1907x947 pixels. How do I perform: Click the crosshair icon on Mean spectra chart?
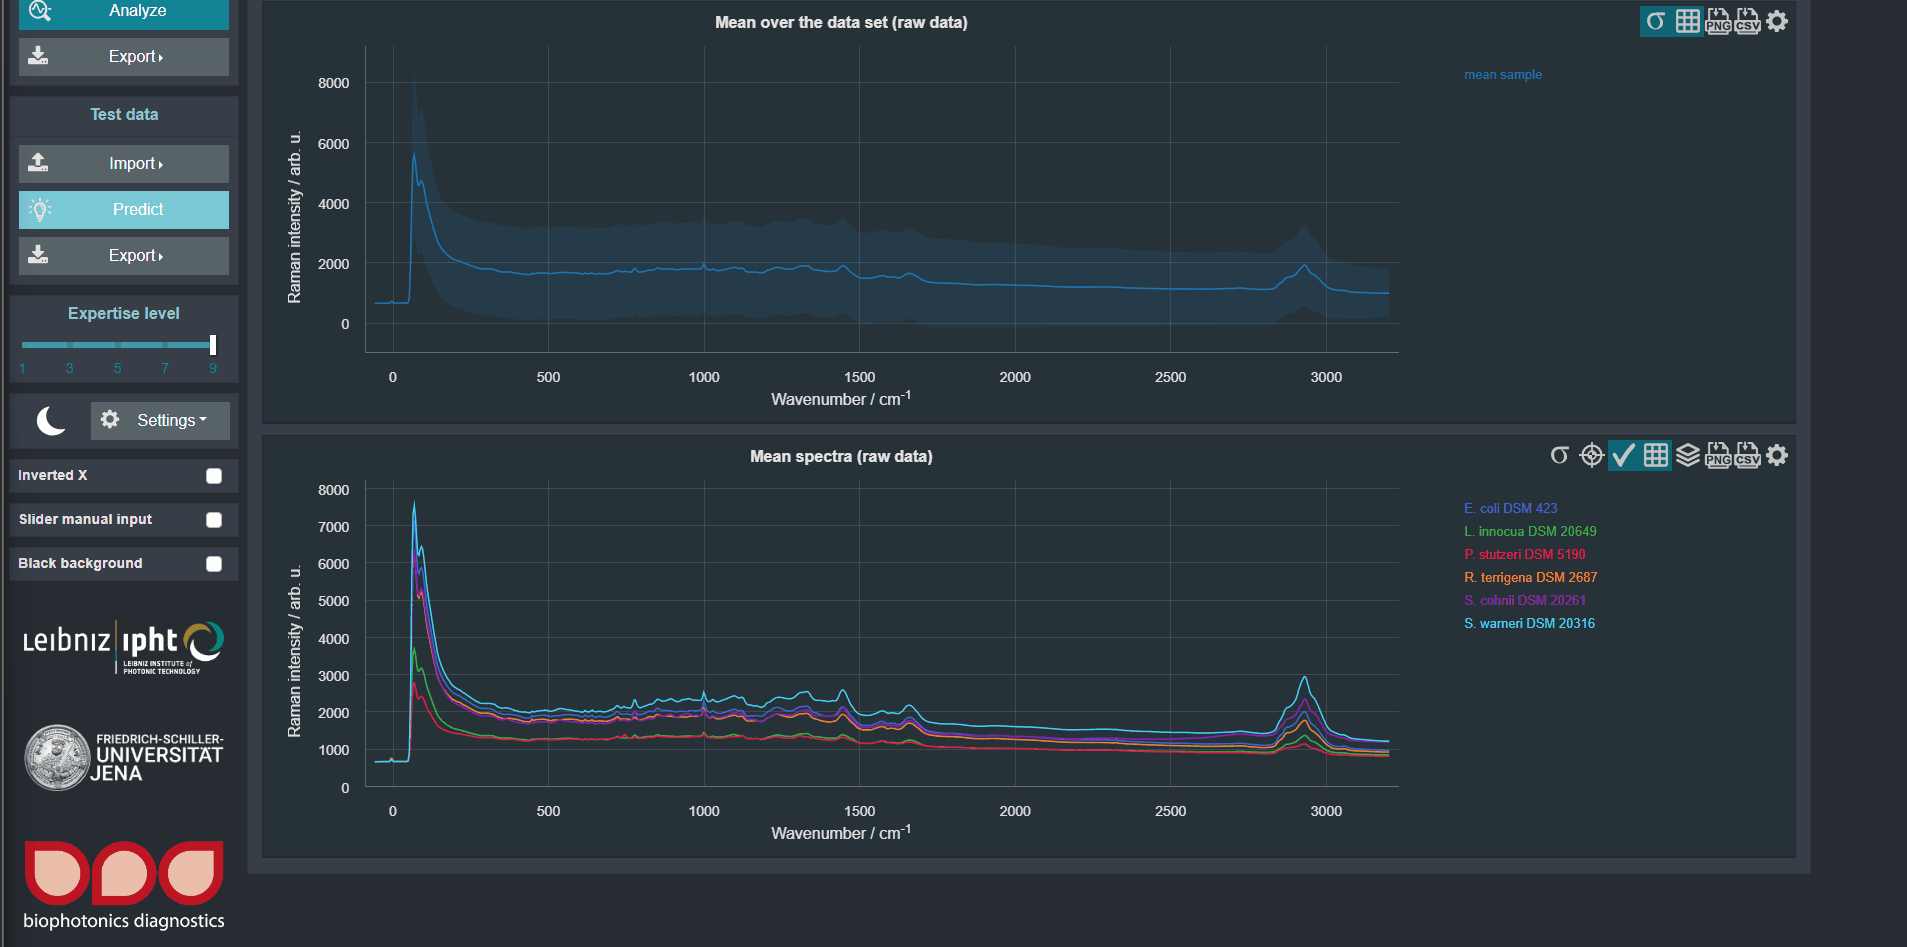(x=1591, y=455)
